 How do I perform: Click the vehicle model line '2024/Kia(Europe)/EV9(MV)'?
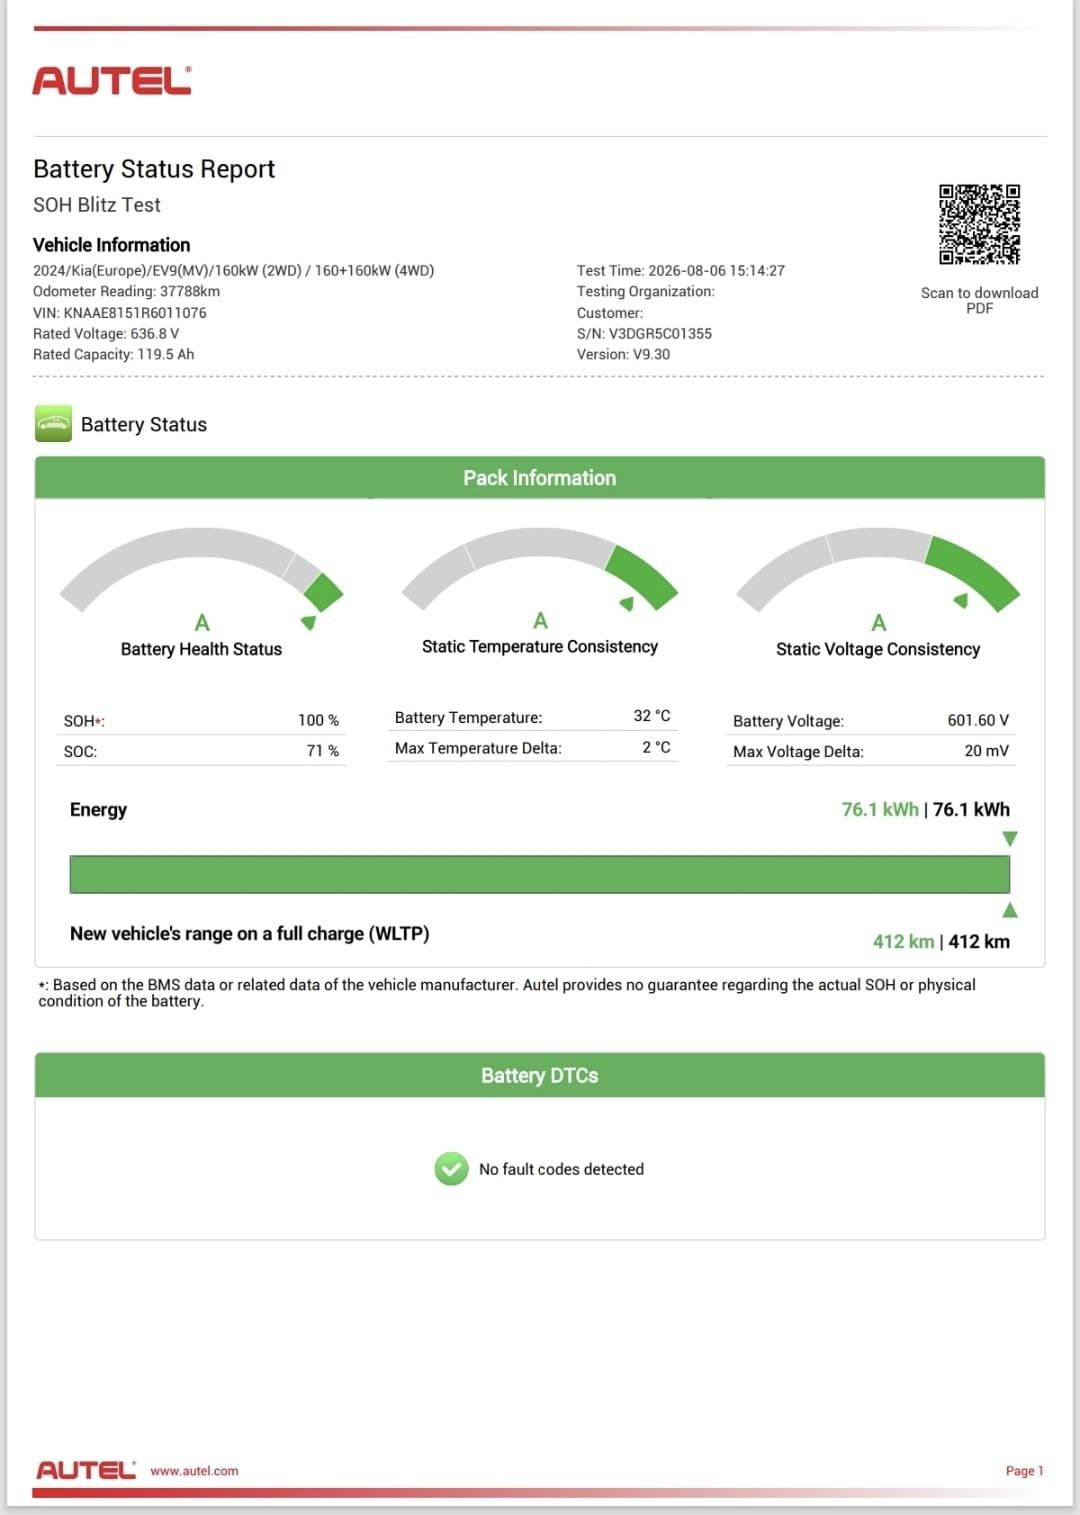click(x=234, y=270)
